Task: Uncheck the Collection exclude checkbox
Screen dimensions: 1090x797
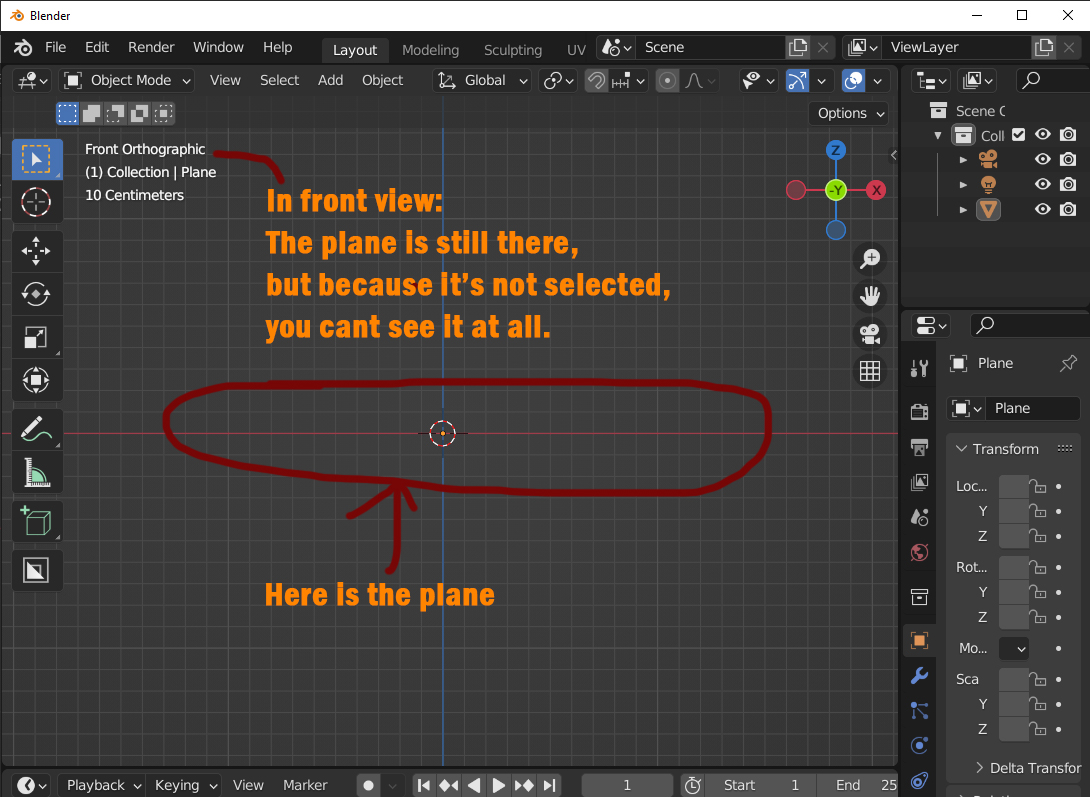Action: 1018,135
